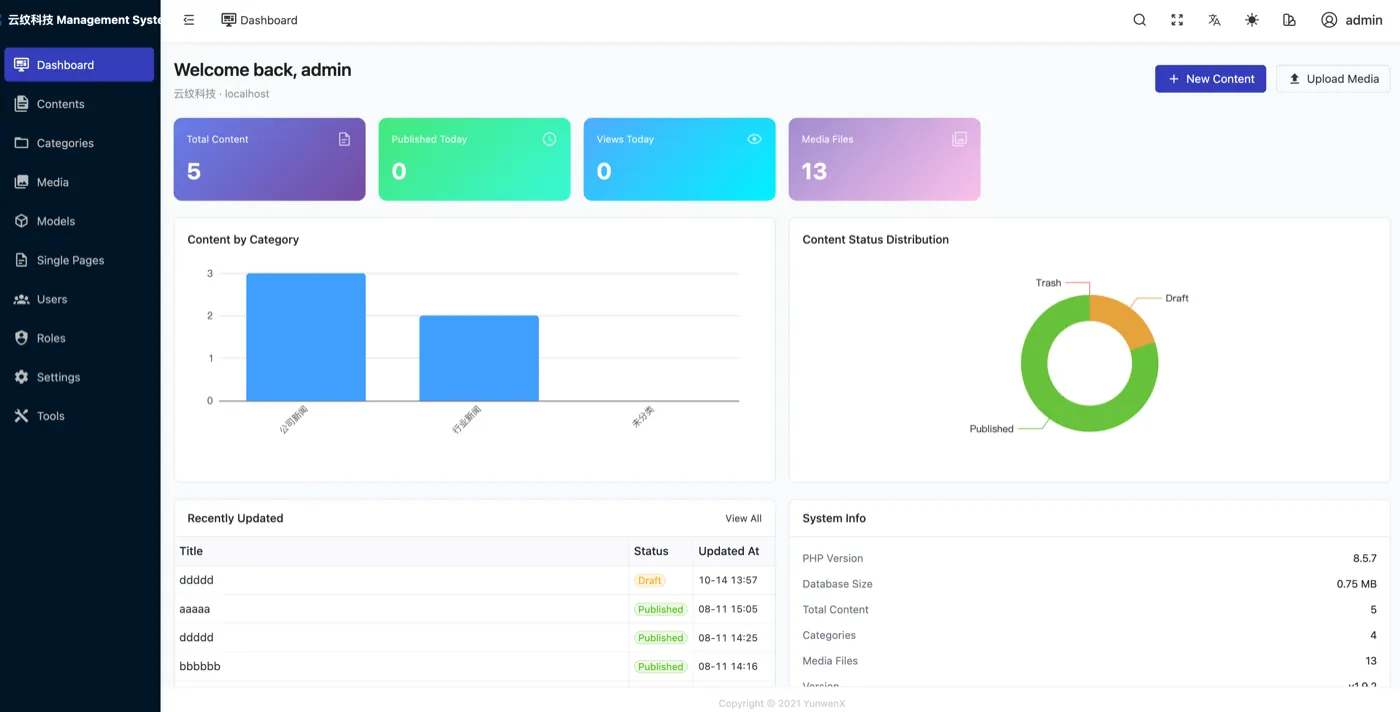Click the New Content button

[x=1210, y=79]
